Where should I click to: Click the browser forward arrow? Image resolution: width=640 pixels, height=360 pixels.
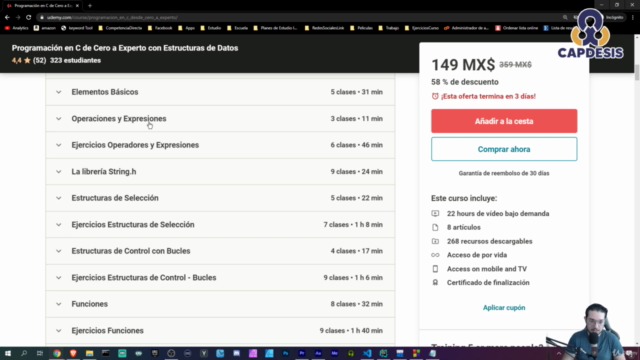[18, 18]
